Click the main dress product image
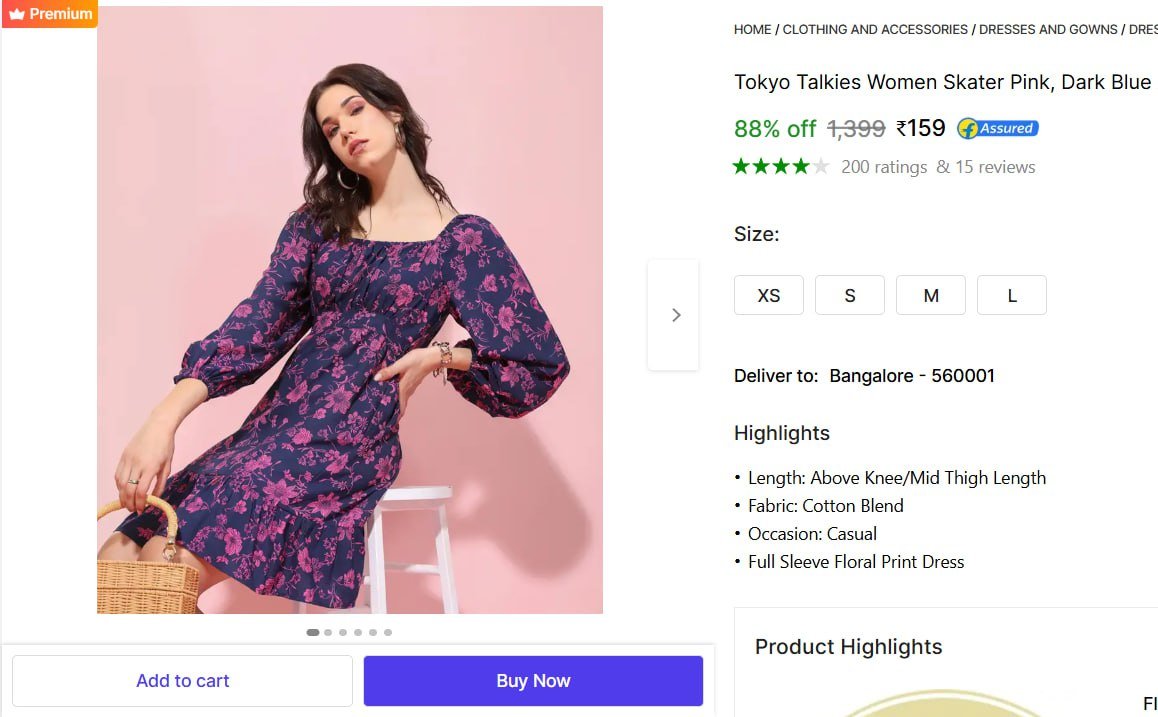Image resolution: width=1158 pixels, height=717 pixels. (350, 310)
